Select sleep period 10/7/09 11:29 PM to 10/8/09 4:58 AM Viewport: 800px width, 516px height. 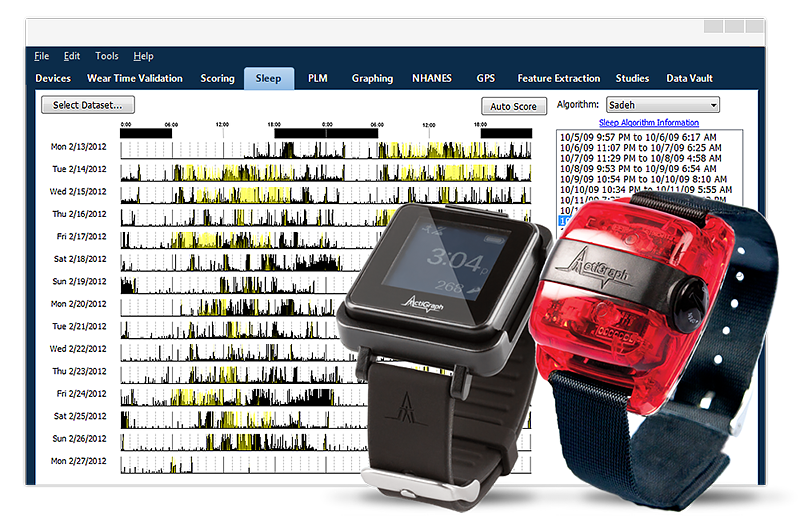(640, 158)
